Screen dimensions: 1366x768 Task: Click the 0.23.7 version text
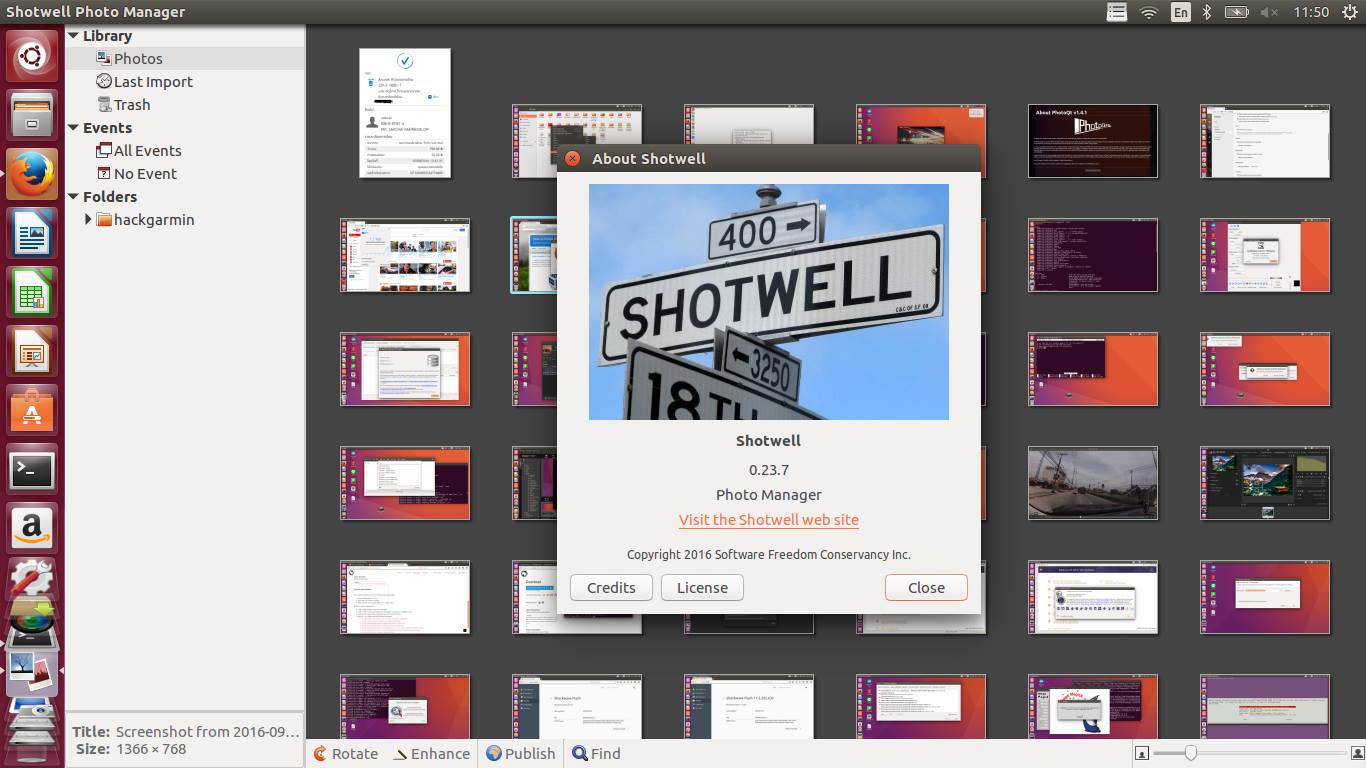tap(769, 470)
